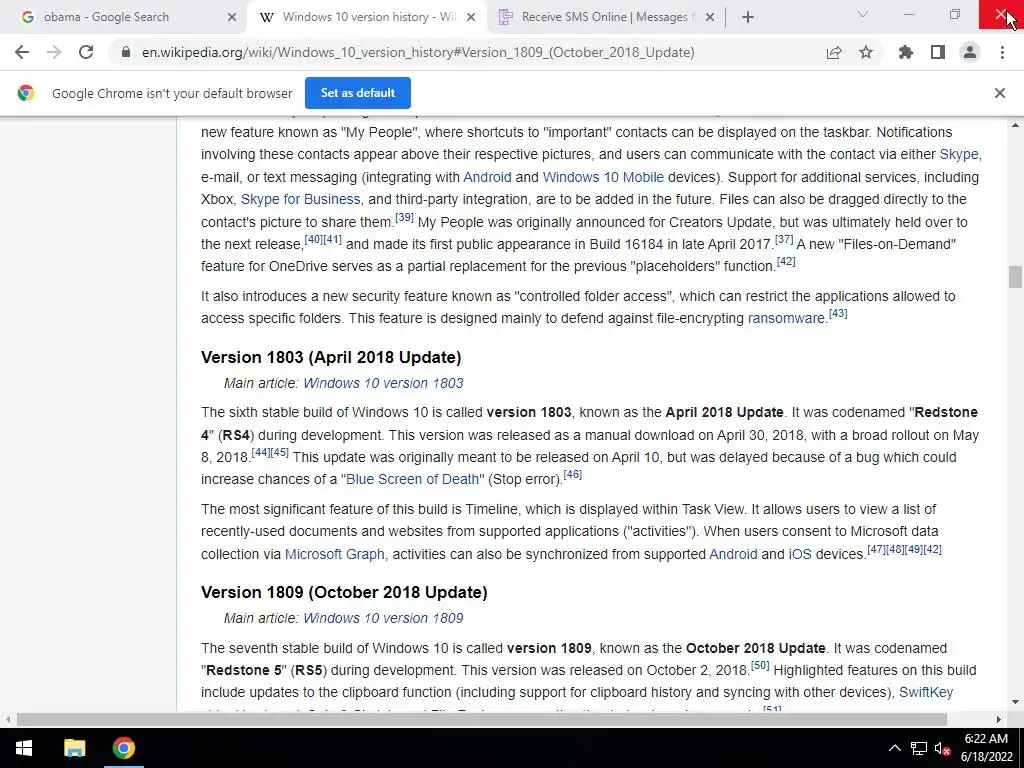Show hidden system tray icons
The width and height of the screenshot is (1024, 768).
coord(895,748)
